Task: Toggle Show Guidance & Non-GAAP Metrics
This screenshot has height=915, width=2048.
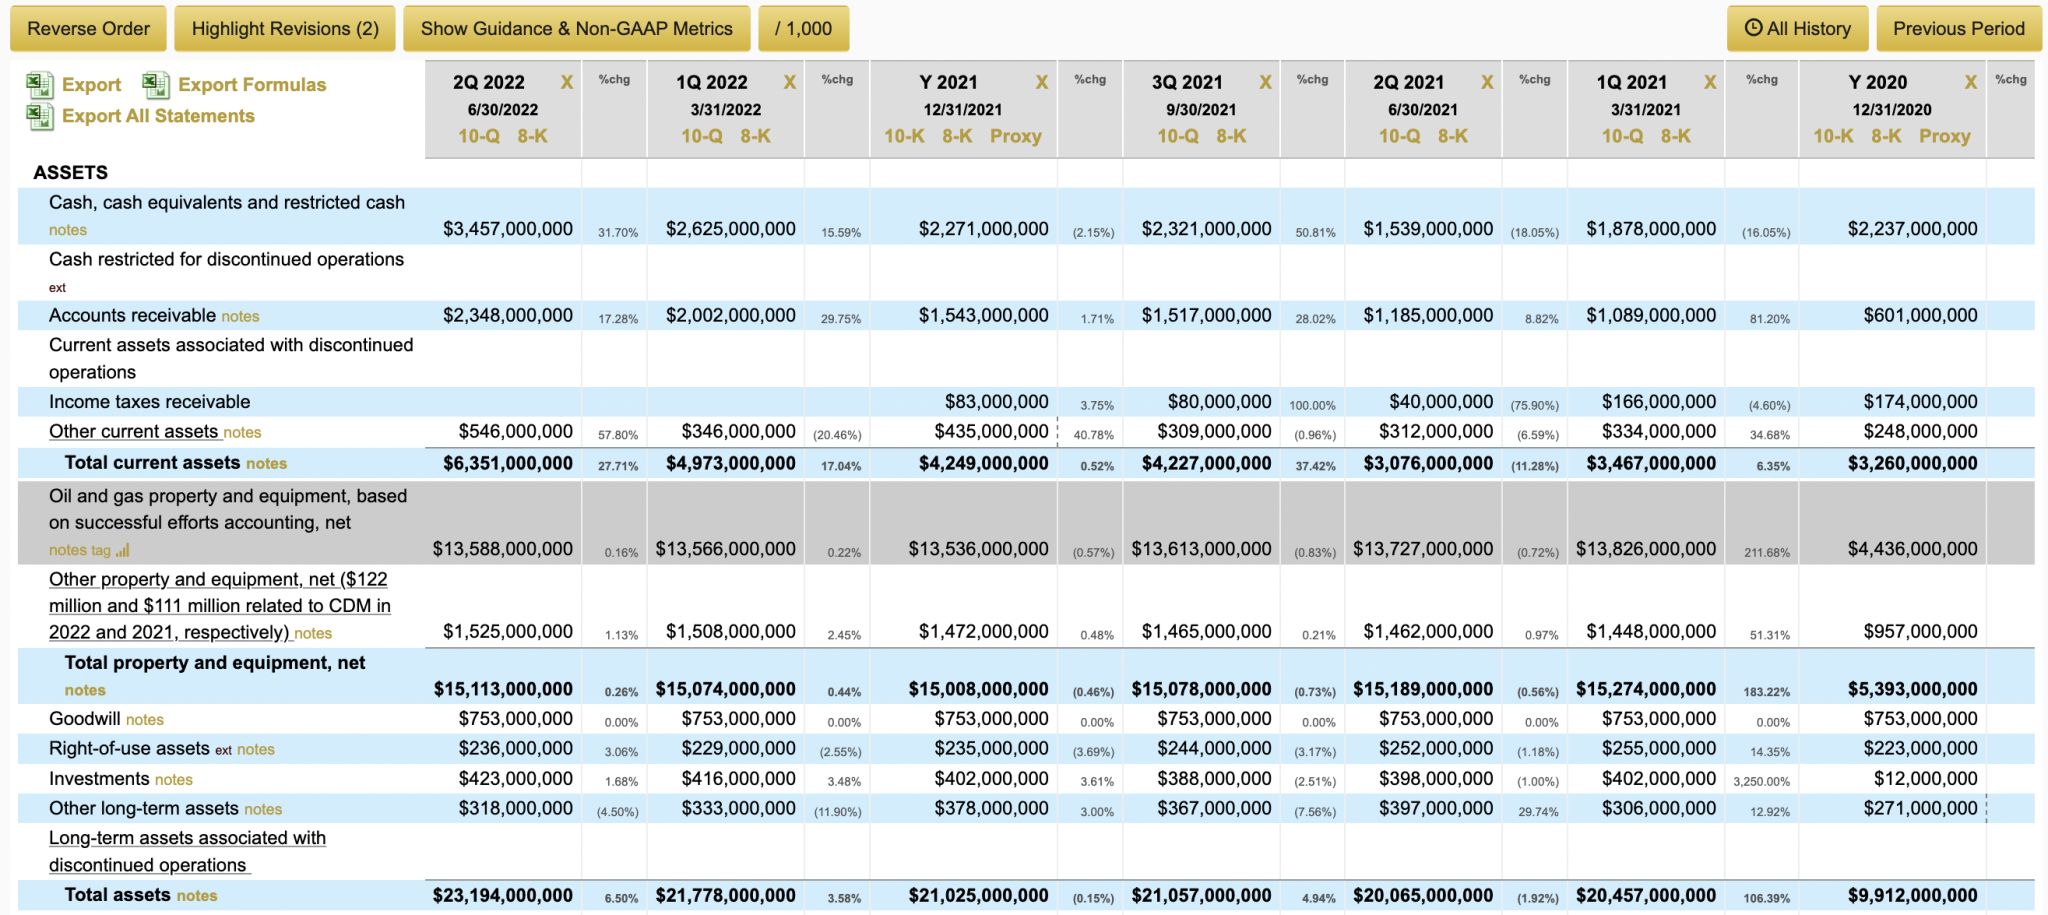Action: point(576,28)
